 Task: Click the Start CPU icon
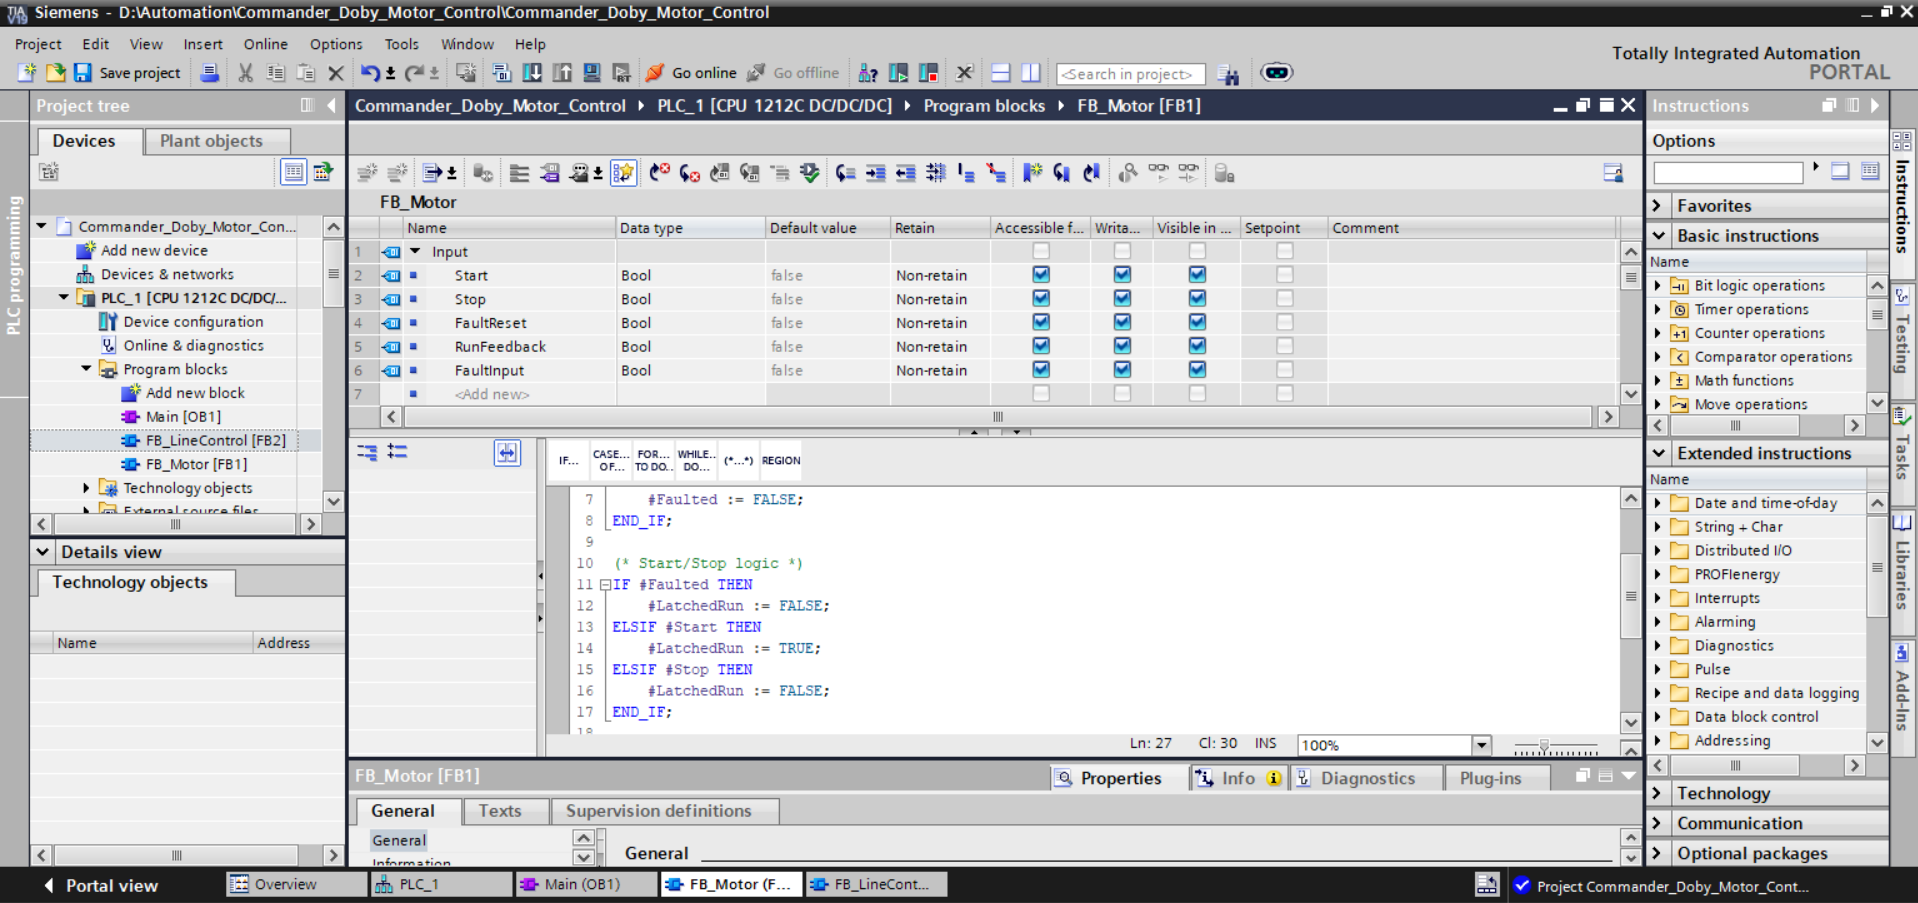click(898, 73)
